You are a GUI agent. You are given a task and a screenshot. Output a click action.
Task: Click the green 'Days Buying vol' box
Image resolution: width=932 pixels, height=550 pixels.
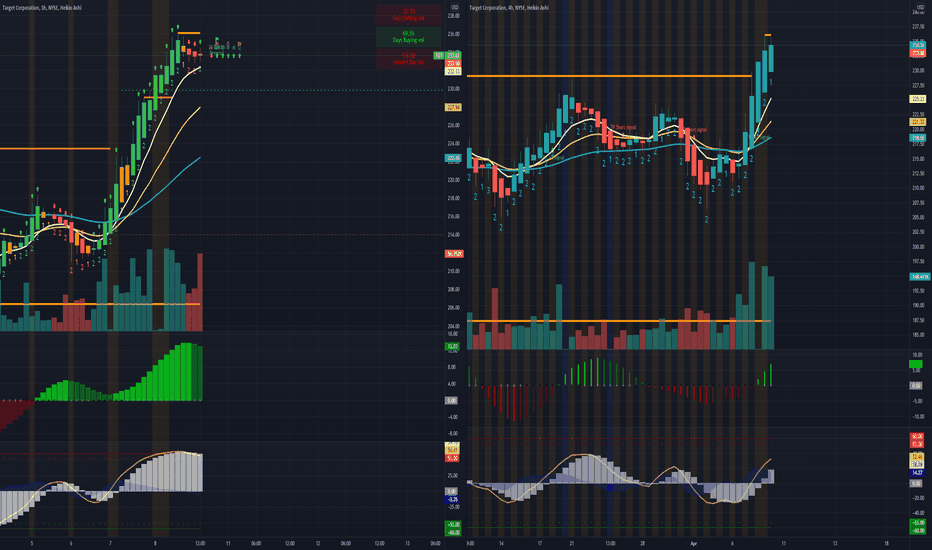pos(408,37)
